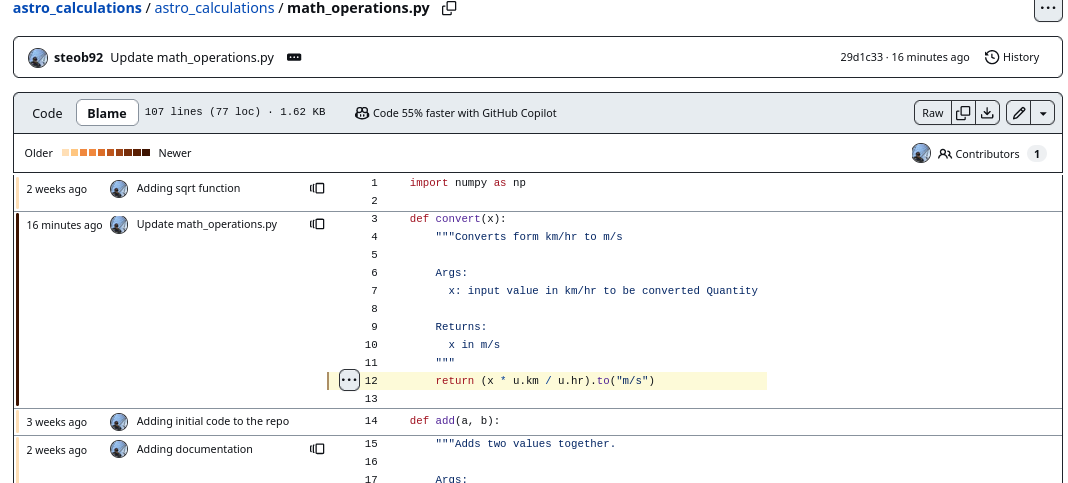1068x483 pixels.
Task: Open Update math_operations.py commit in blame row
Action: point(207,223)
